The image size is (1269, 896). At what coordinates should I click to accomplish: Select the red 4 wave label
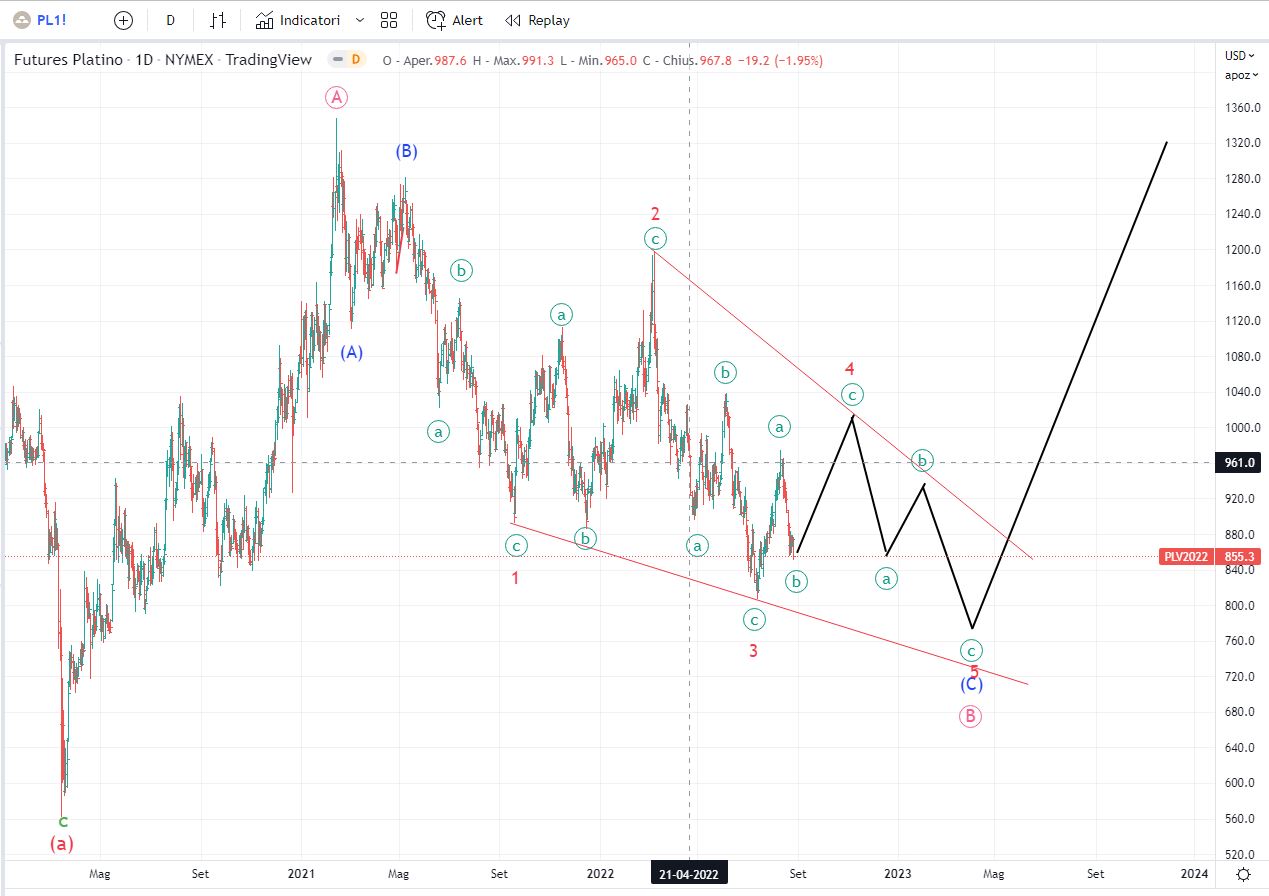pos(849,369)
